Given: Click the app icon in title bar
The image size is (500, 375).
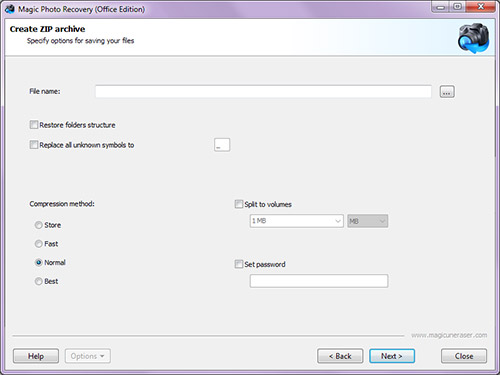Looking at the screenshot, I should click(10, 9).
